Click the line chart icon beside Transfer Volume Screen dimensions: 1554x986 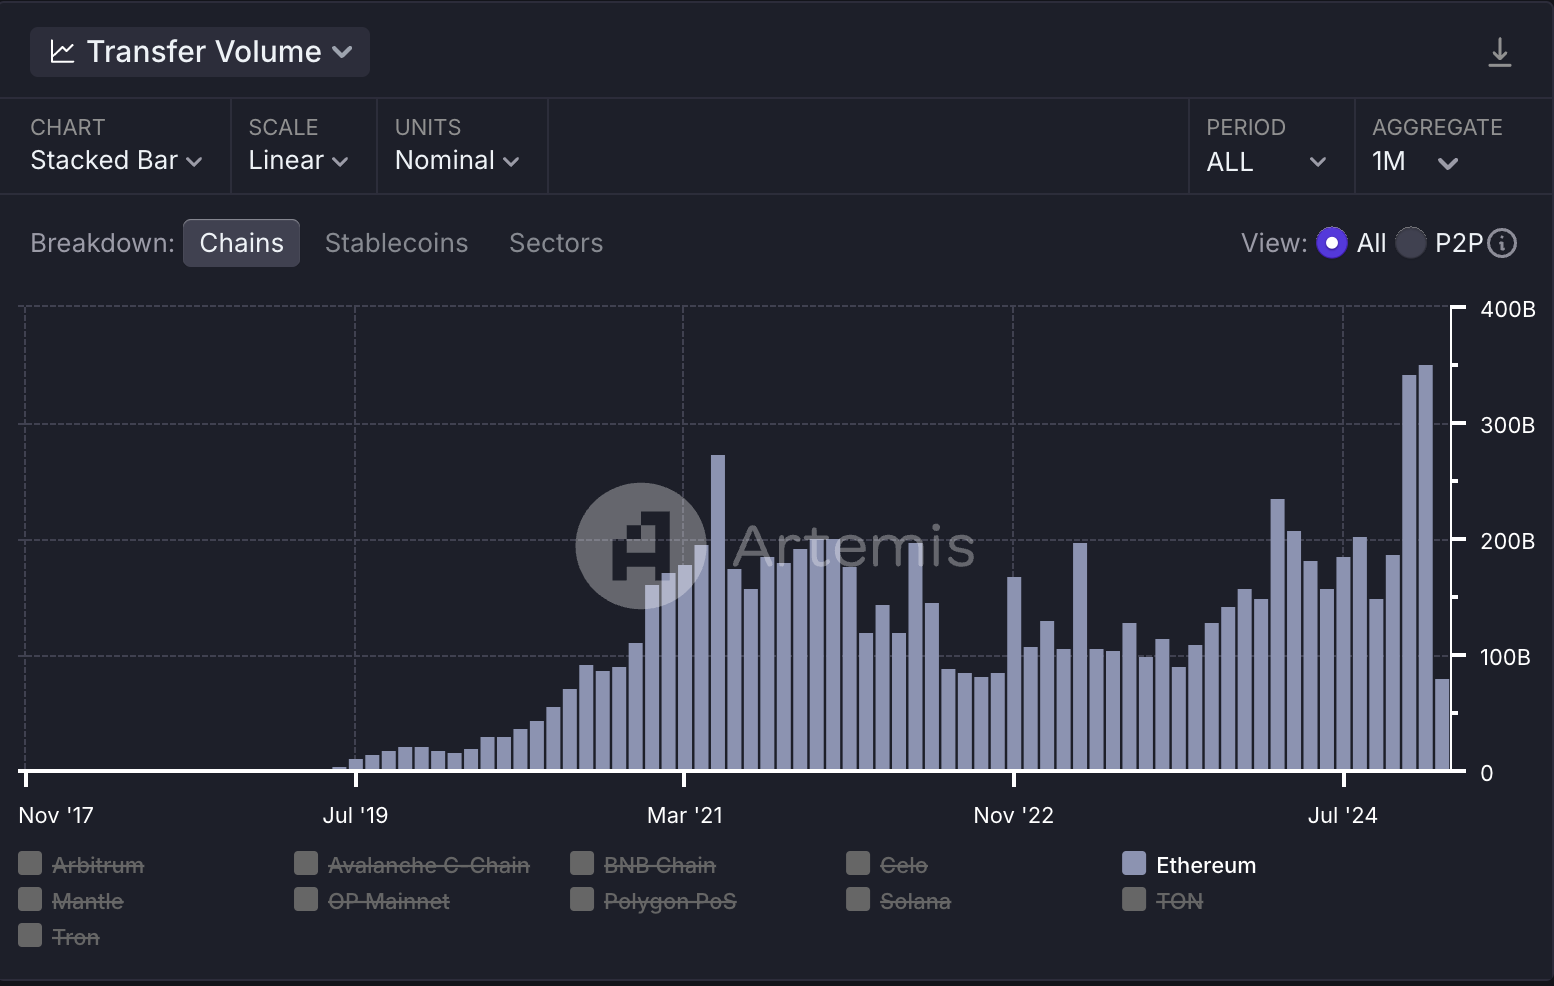tap(62, 52)
